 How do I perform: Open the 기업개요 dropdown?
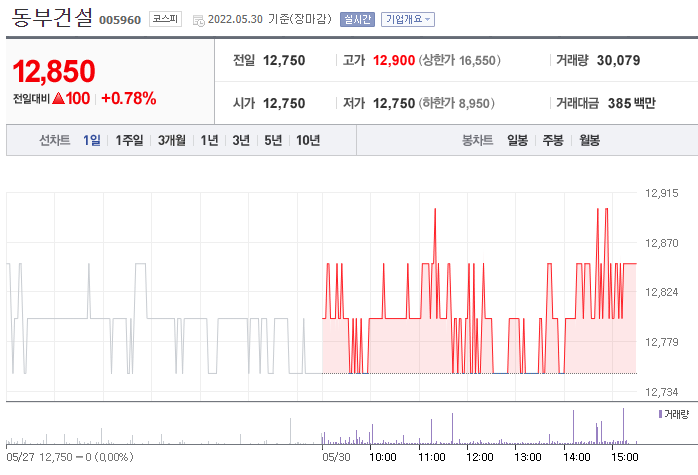pyautogui.click(x=408, y=19)
